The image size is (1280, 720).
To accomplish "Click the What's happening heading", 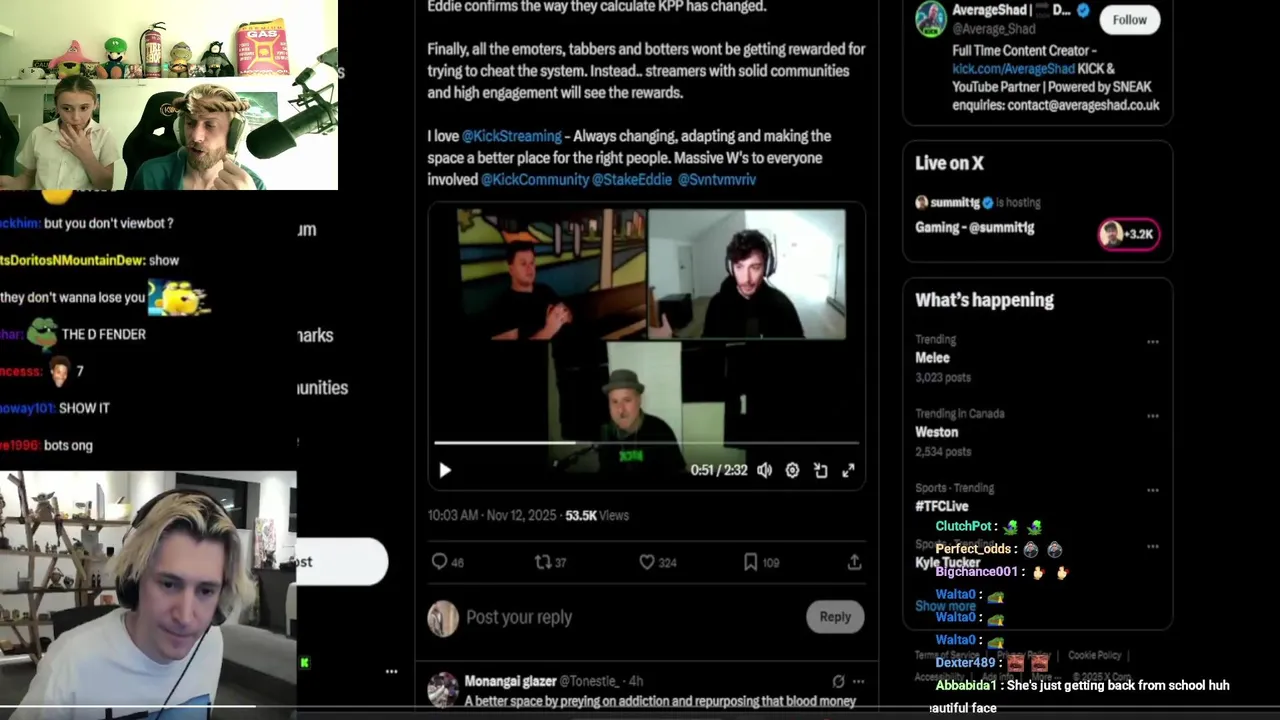I will point(984,300).
